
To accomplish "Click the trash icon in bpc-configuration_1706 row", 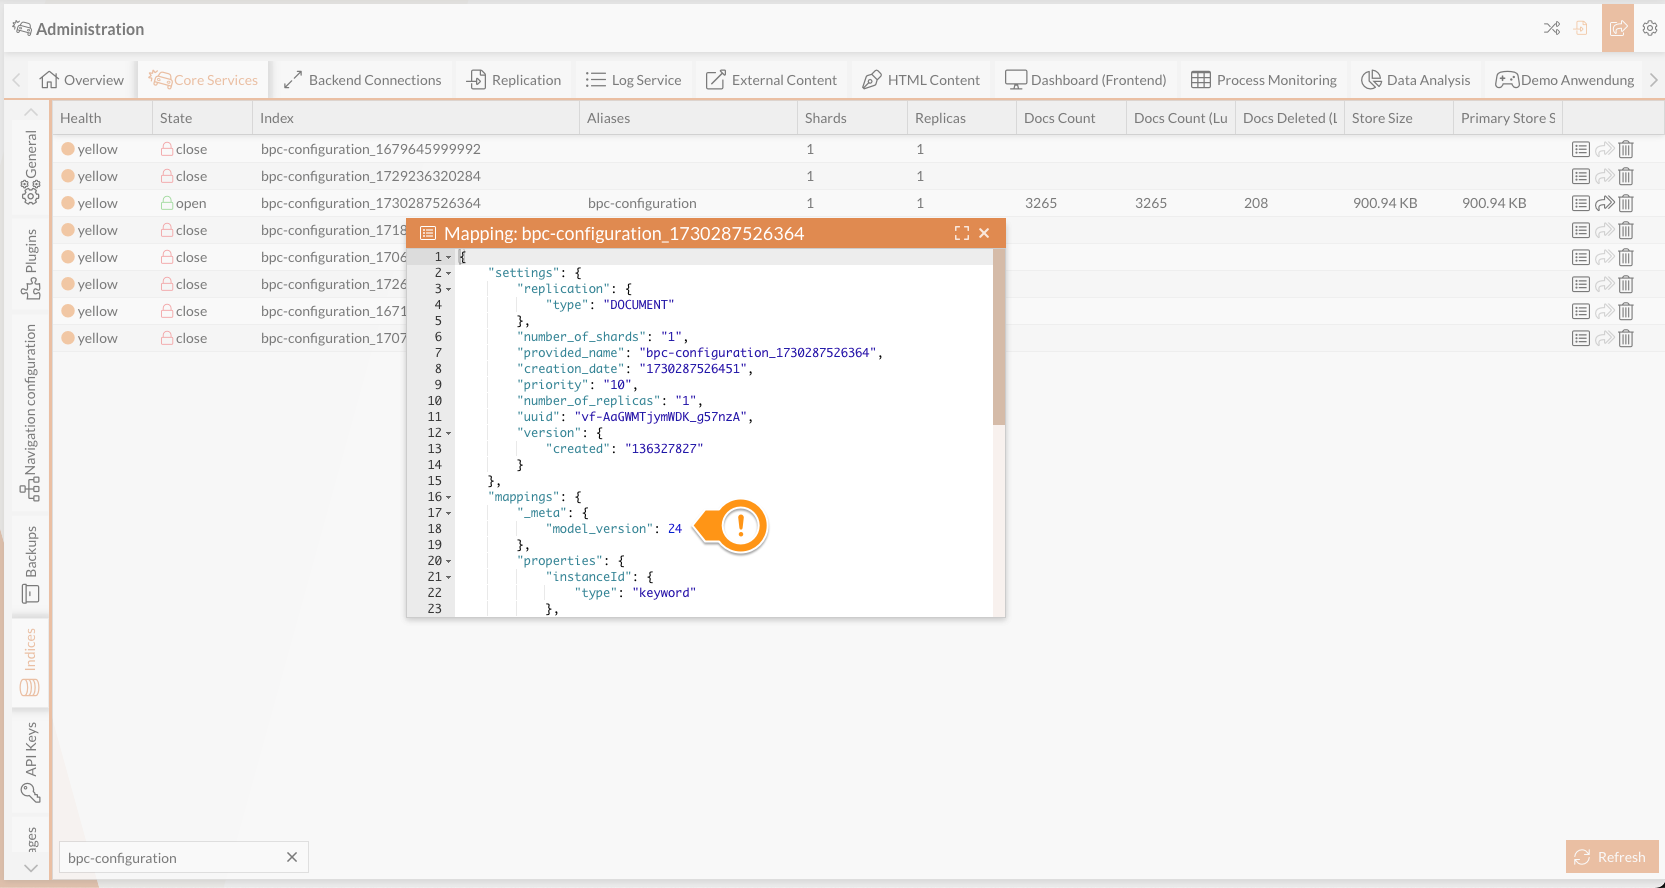I will point(1626,257).
